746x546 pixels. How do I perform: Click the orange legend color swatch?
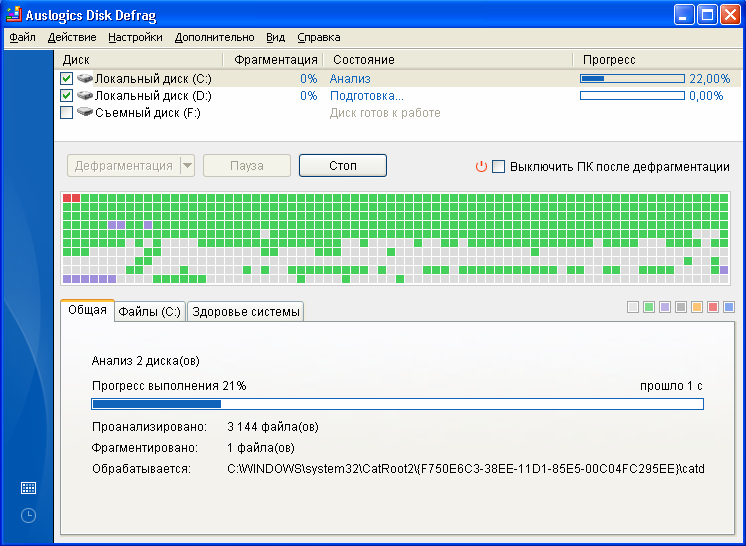(697, 307)
